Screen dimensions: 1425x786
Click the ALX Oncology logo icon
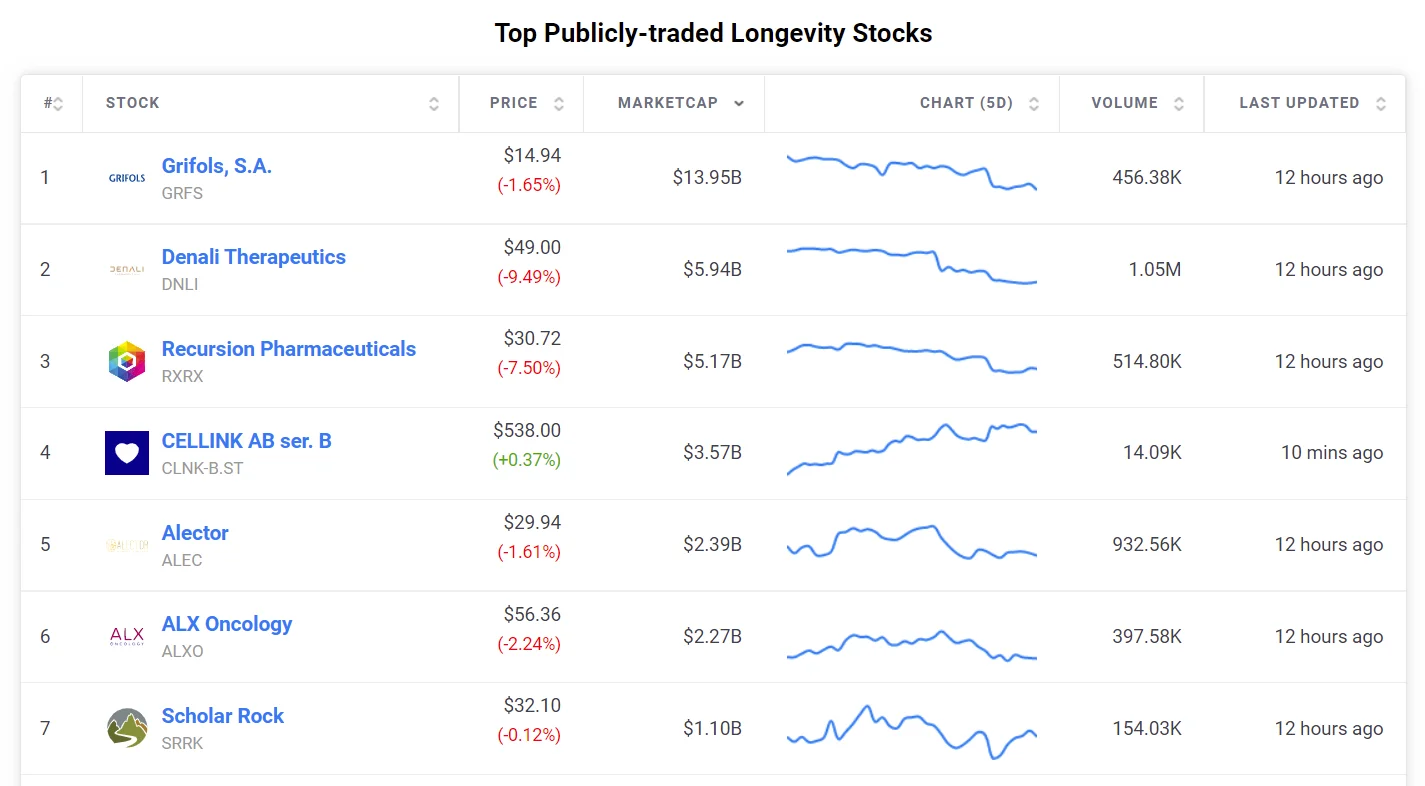point(127,636)
